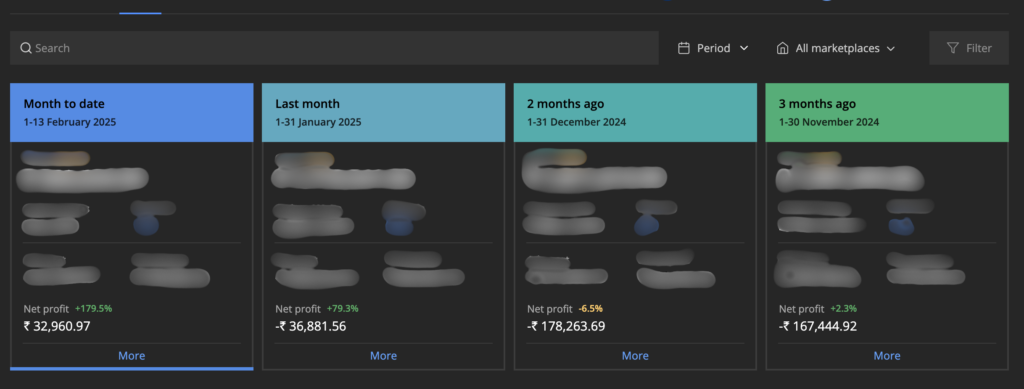Screen dimensions: 1024x389
Task: Open More under Month to date
Action: coord(131,356)
